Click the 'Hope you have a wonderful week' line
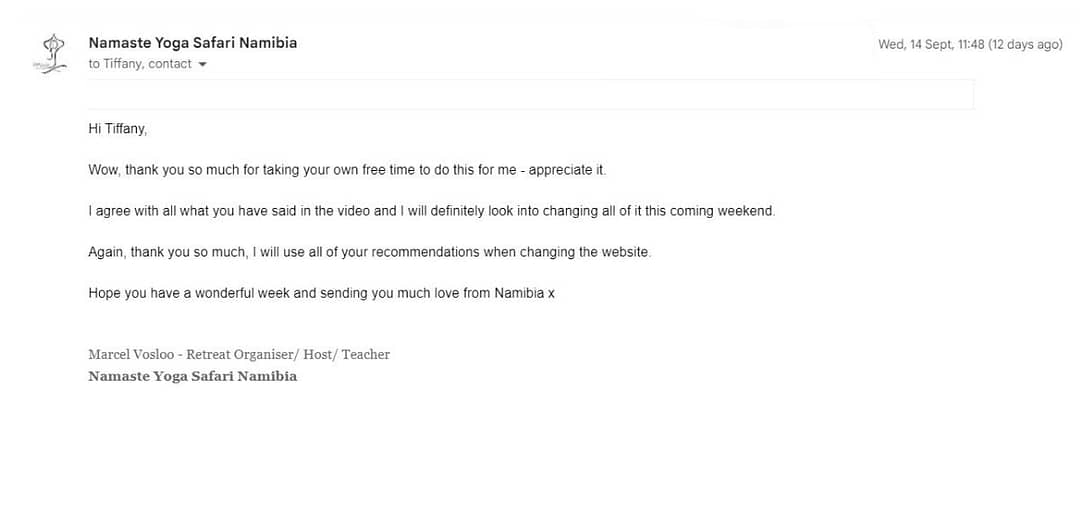This screenshot has height=522, width=1080. [x=321, y=293]
